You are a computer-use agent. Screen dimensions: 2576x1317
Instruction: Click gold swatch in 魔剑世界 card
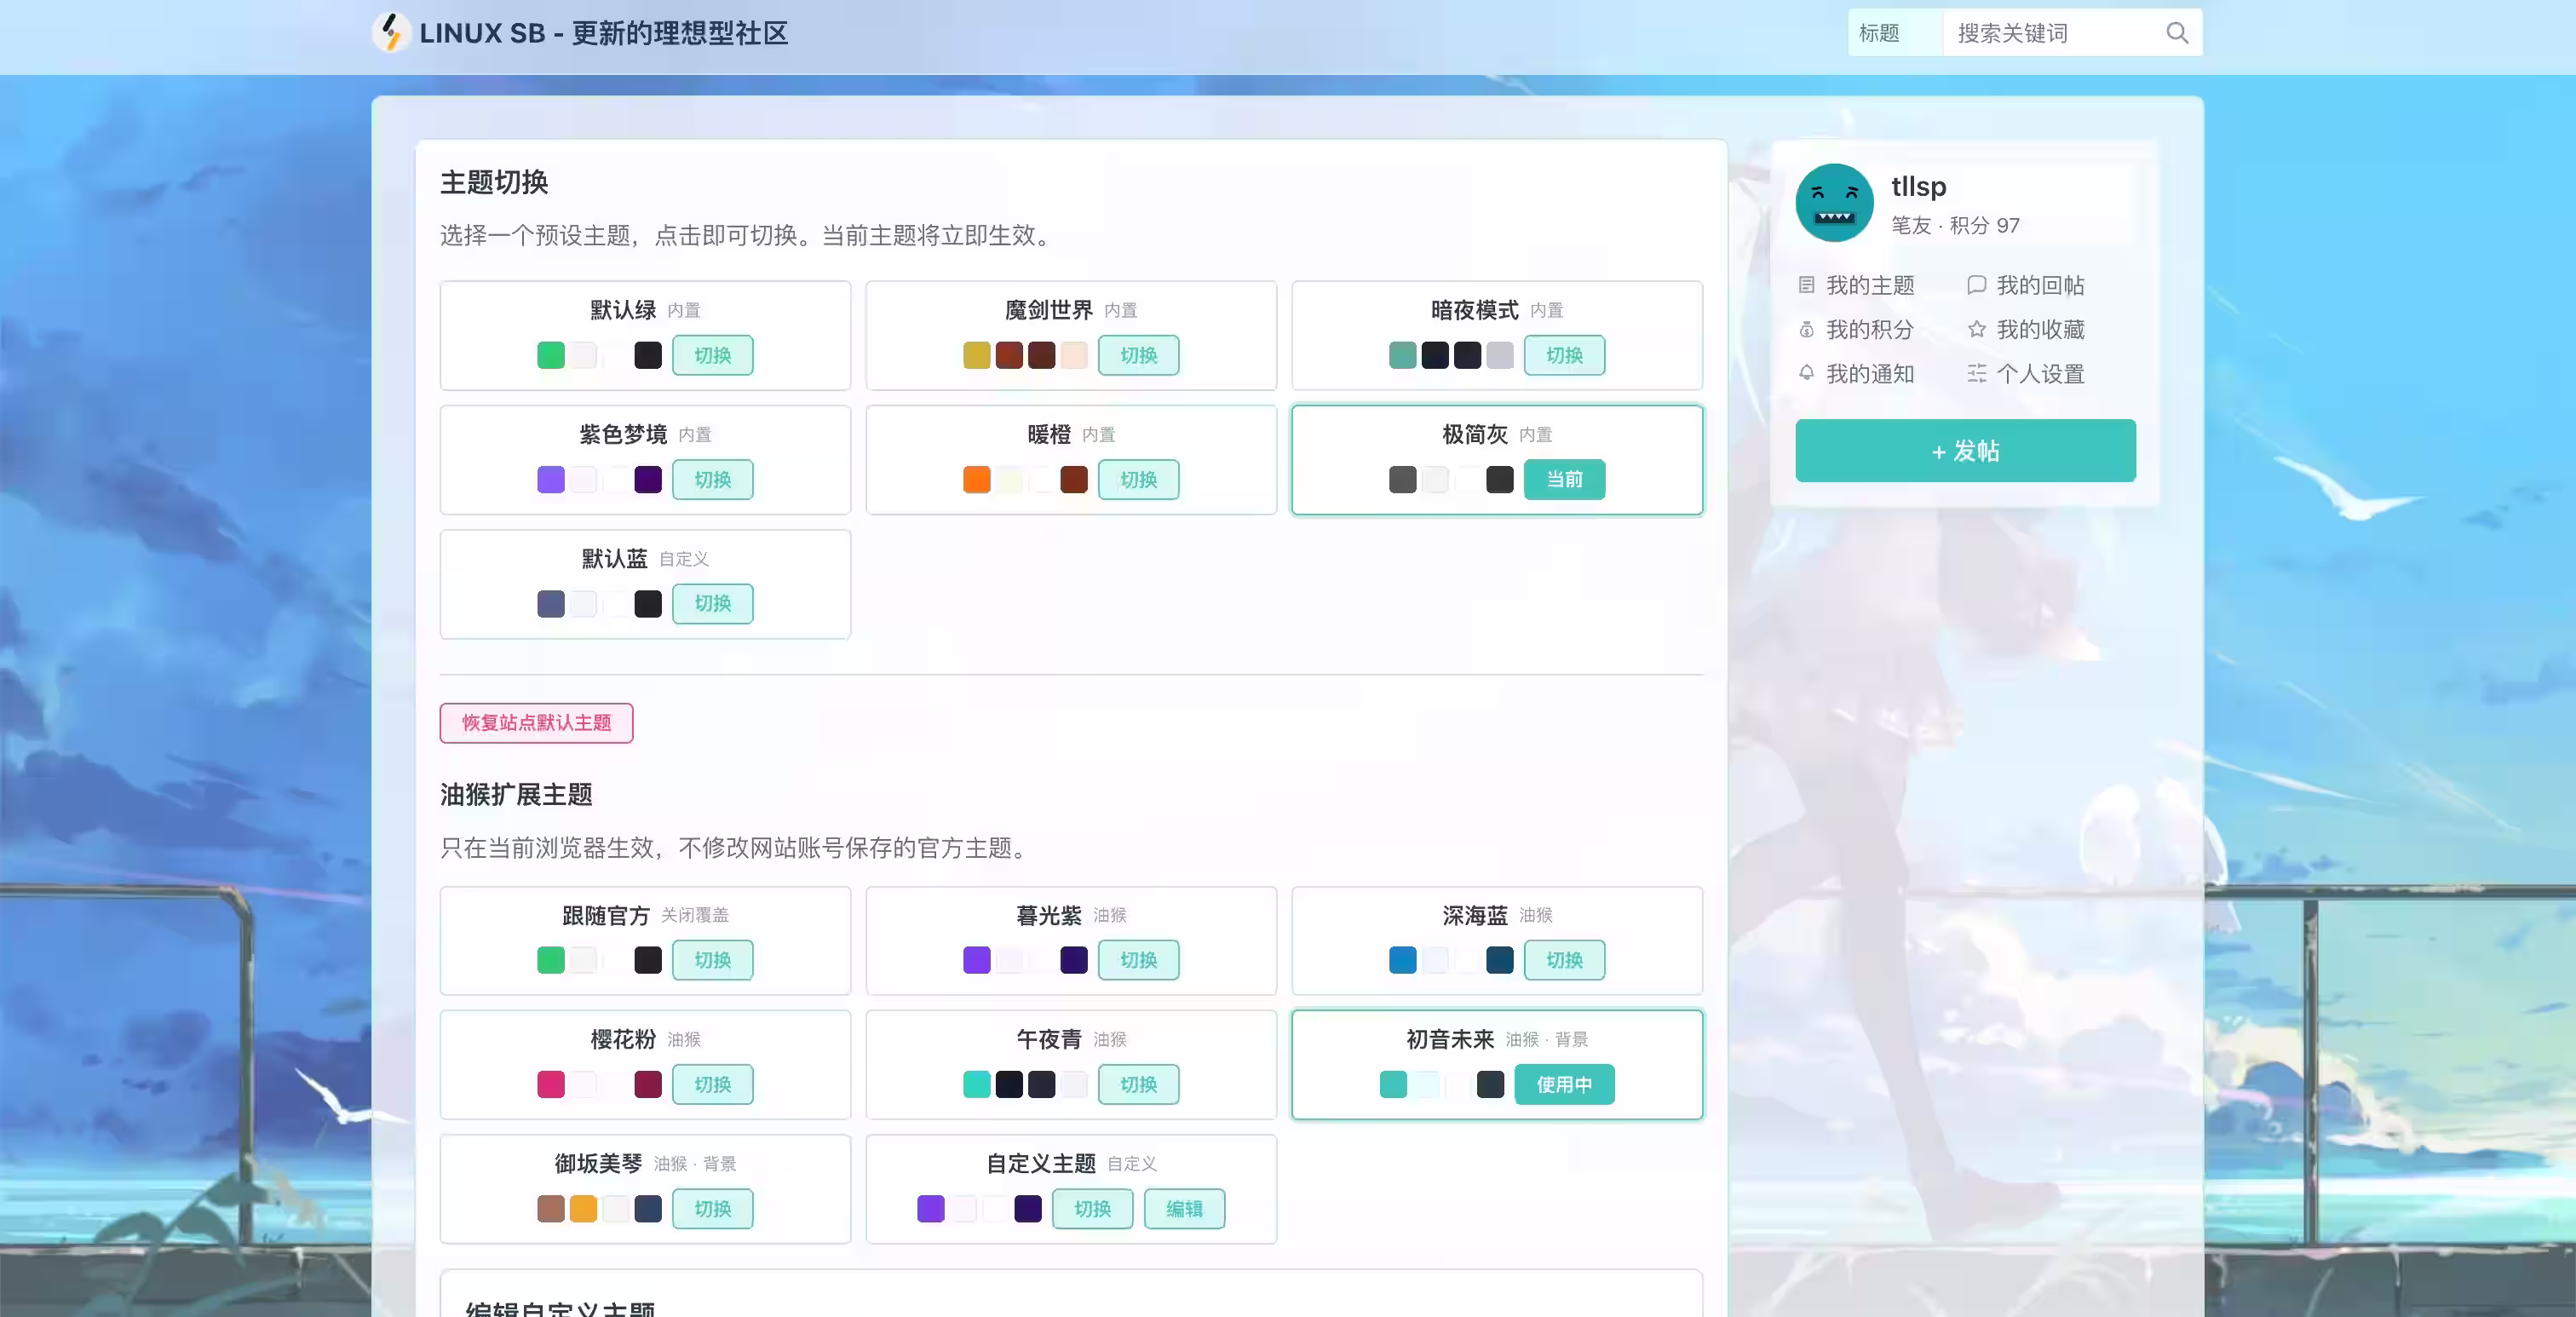[976, 355]
